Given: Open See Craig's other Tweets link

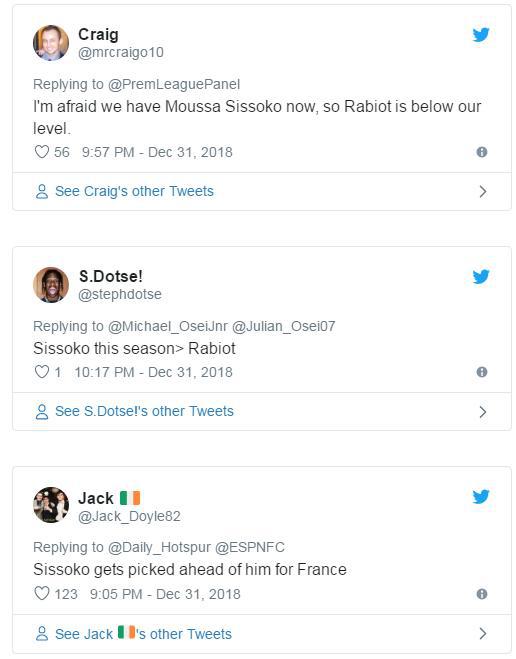Looking at the screenshot, I should point(134,191).
